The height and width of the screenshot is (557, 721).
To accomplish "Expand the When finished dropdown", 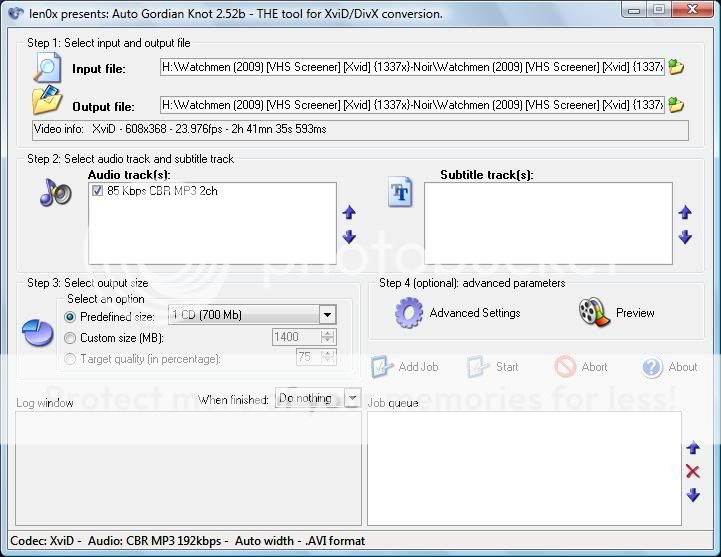I will click(352, 398).
